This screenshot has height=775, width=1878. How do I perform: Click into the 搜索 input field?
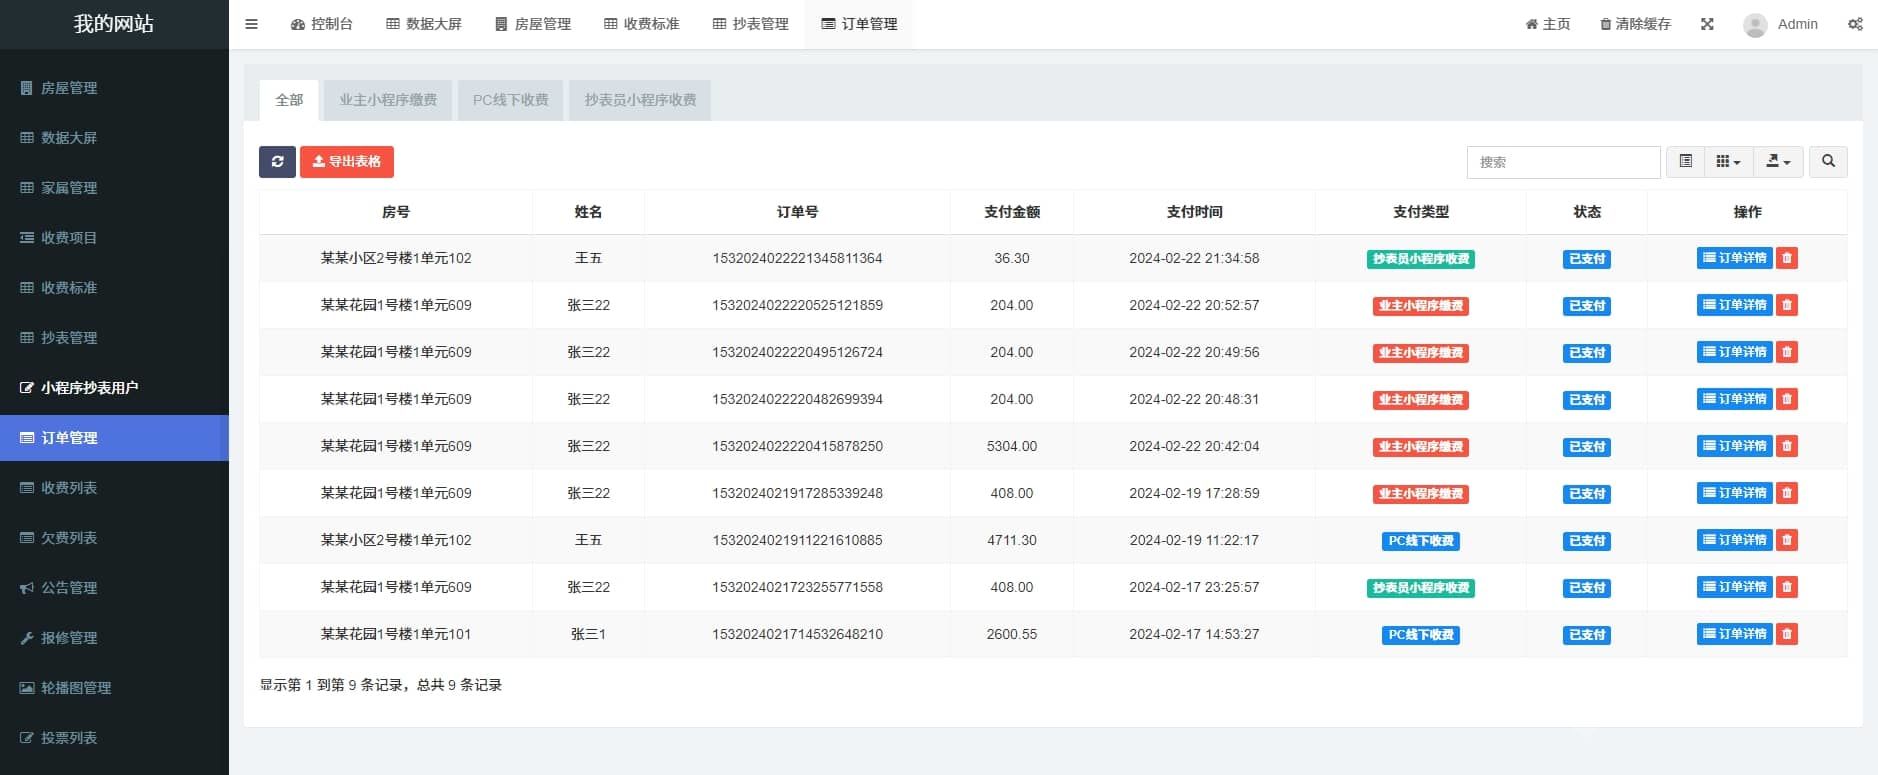point(1563,162)
